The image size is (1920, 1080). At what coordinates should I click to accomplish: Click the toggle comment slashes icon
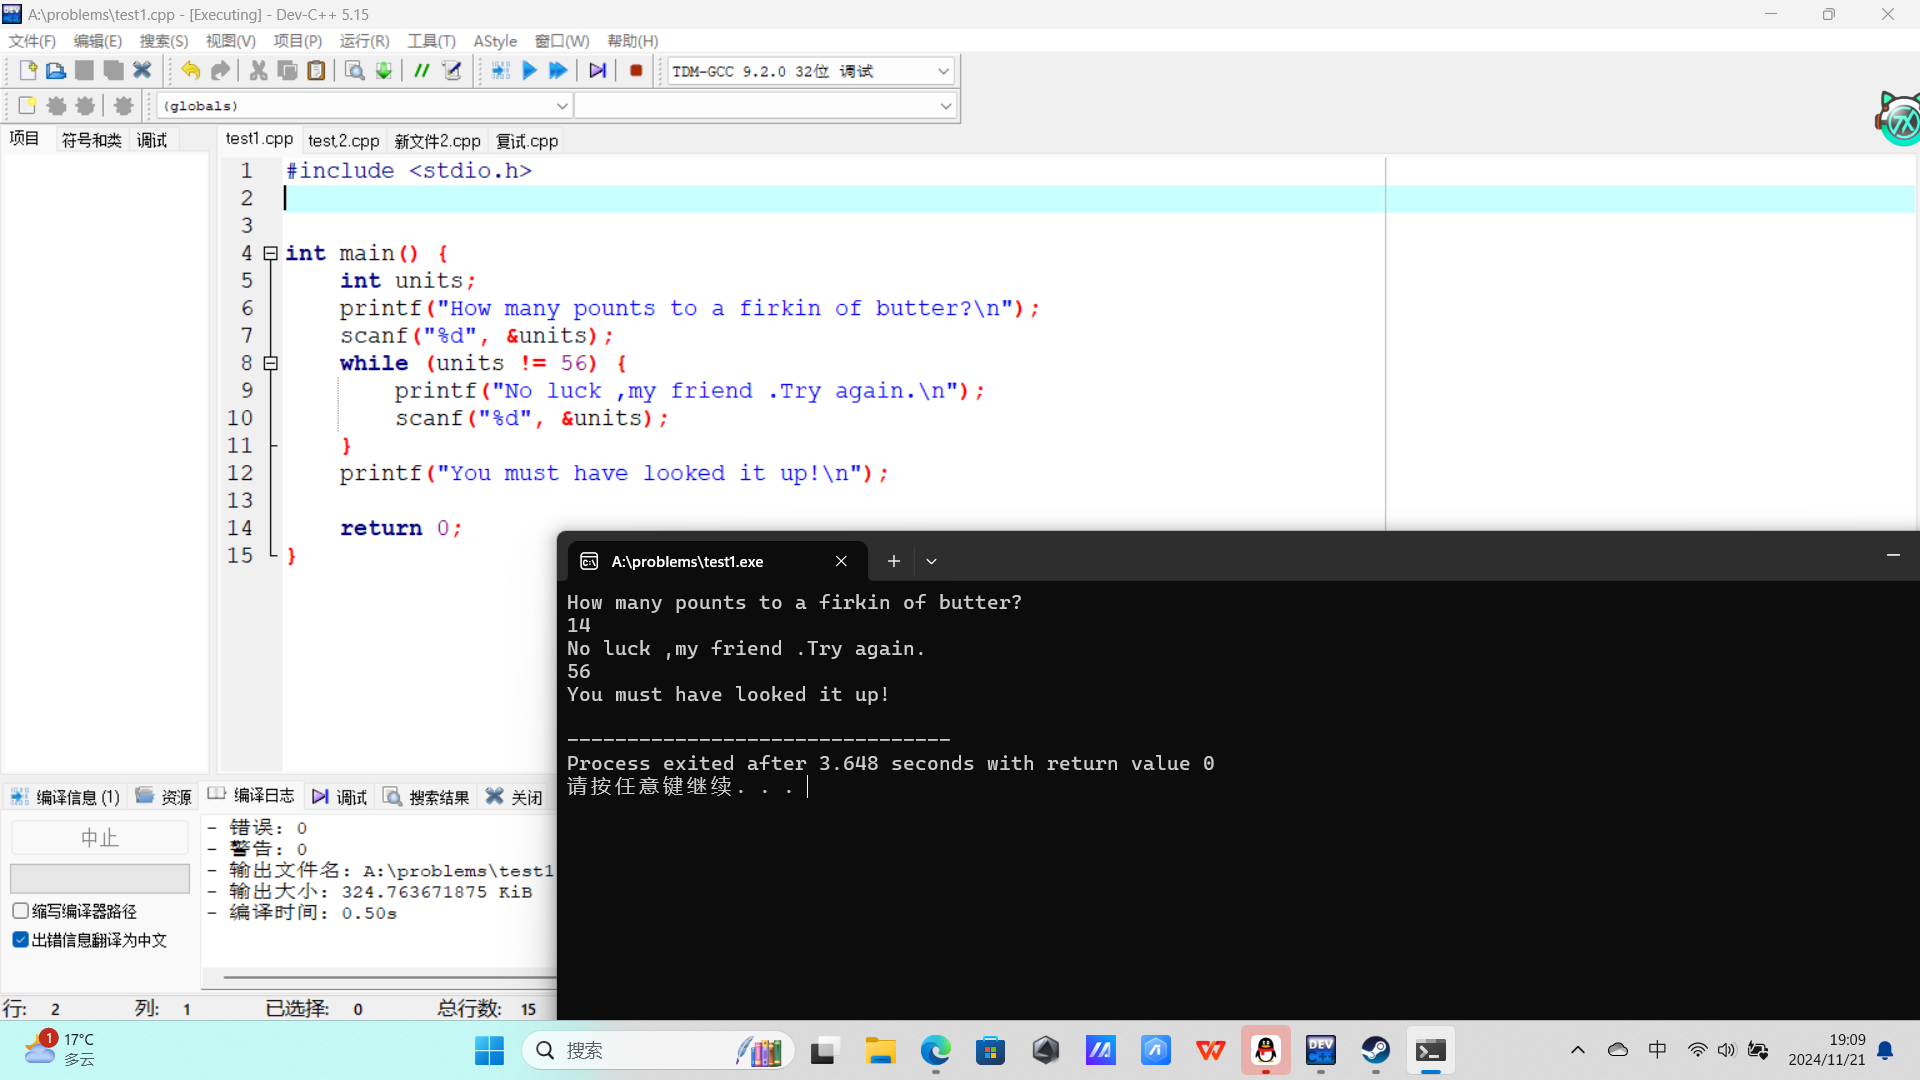(422, 71)
